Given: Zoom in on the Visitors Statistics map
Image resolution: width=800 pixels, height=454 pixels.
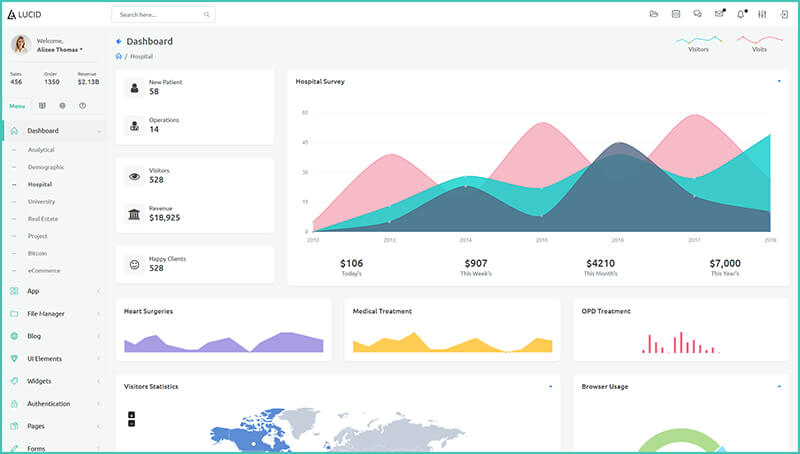Looking at the screenshot, I should 131,414.
